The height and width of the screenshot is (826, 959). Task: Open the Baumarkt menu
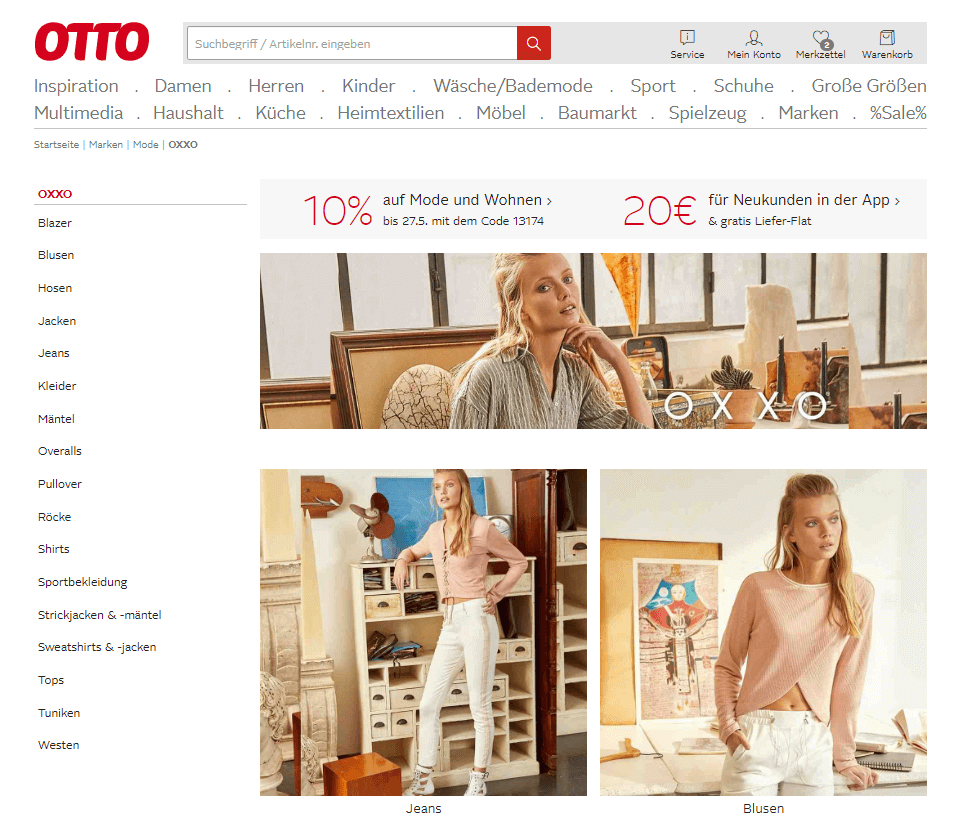[x=597, y=112]
